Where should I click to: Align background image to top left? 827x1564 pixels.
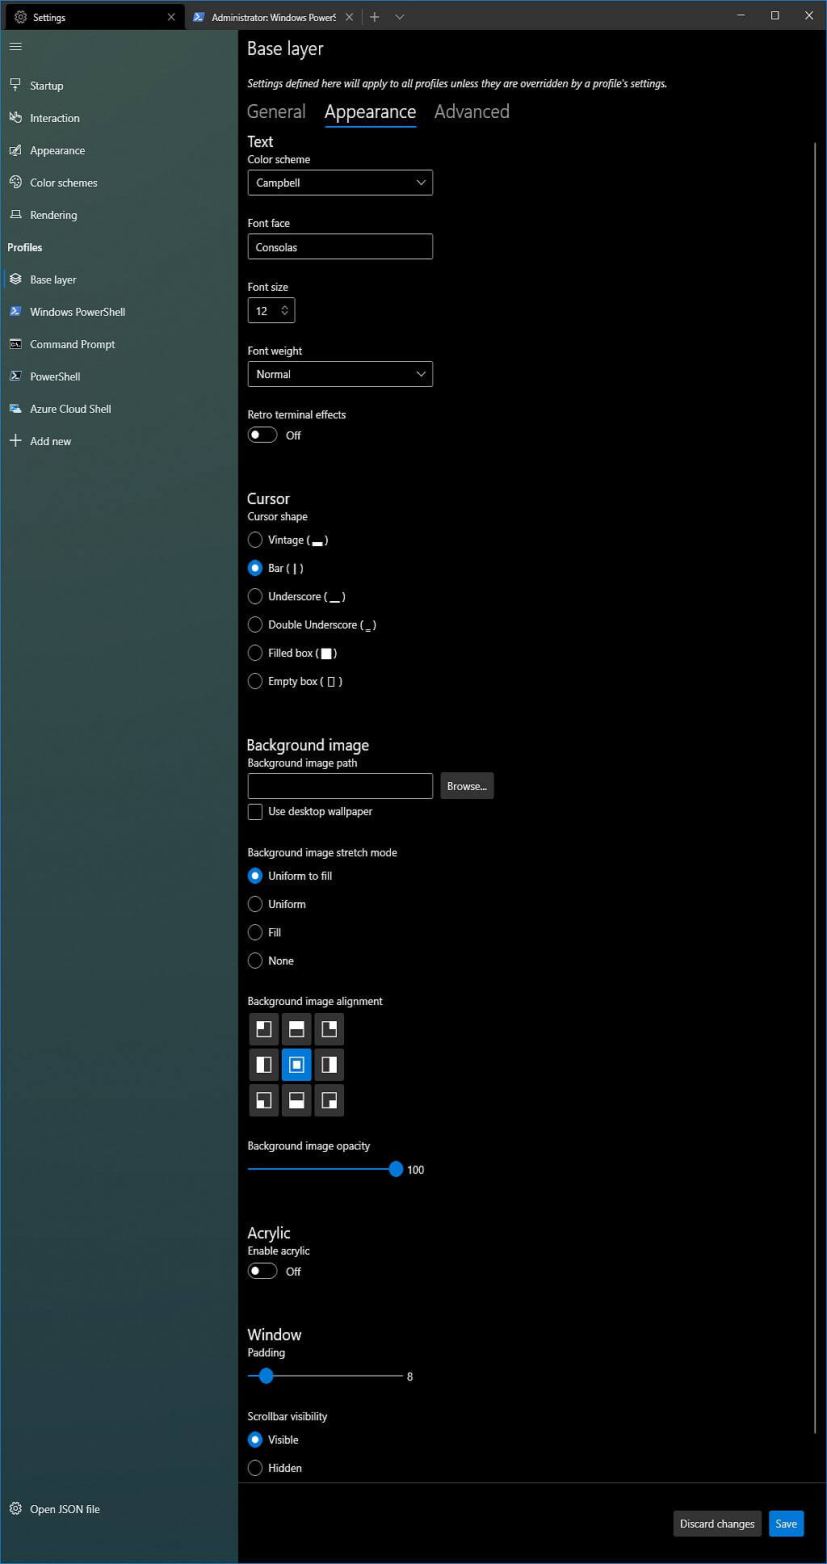tap(264, 1029)
